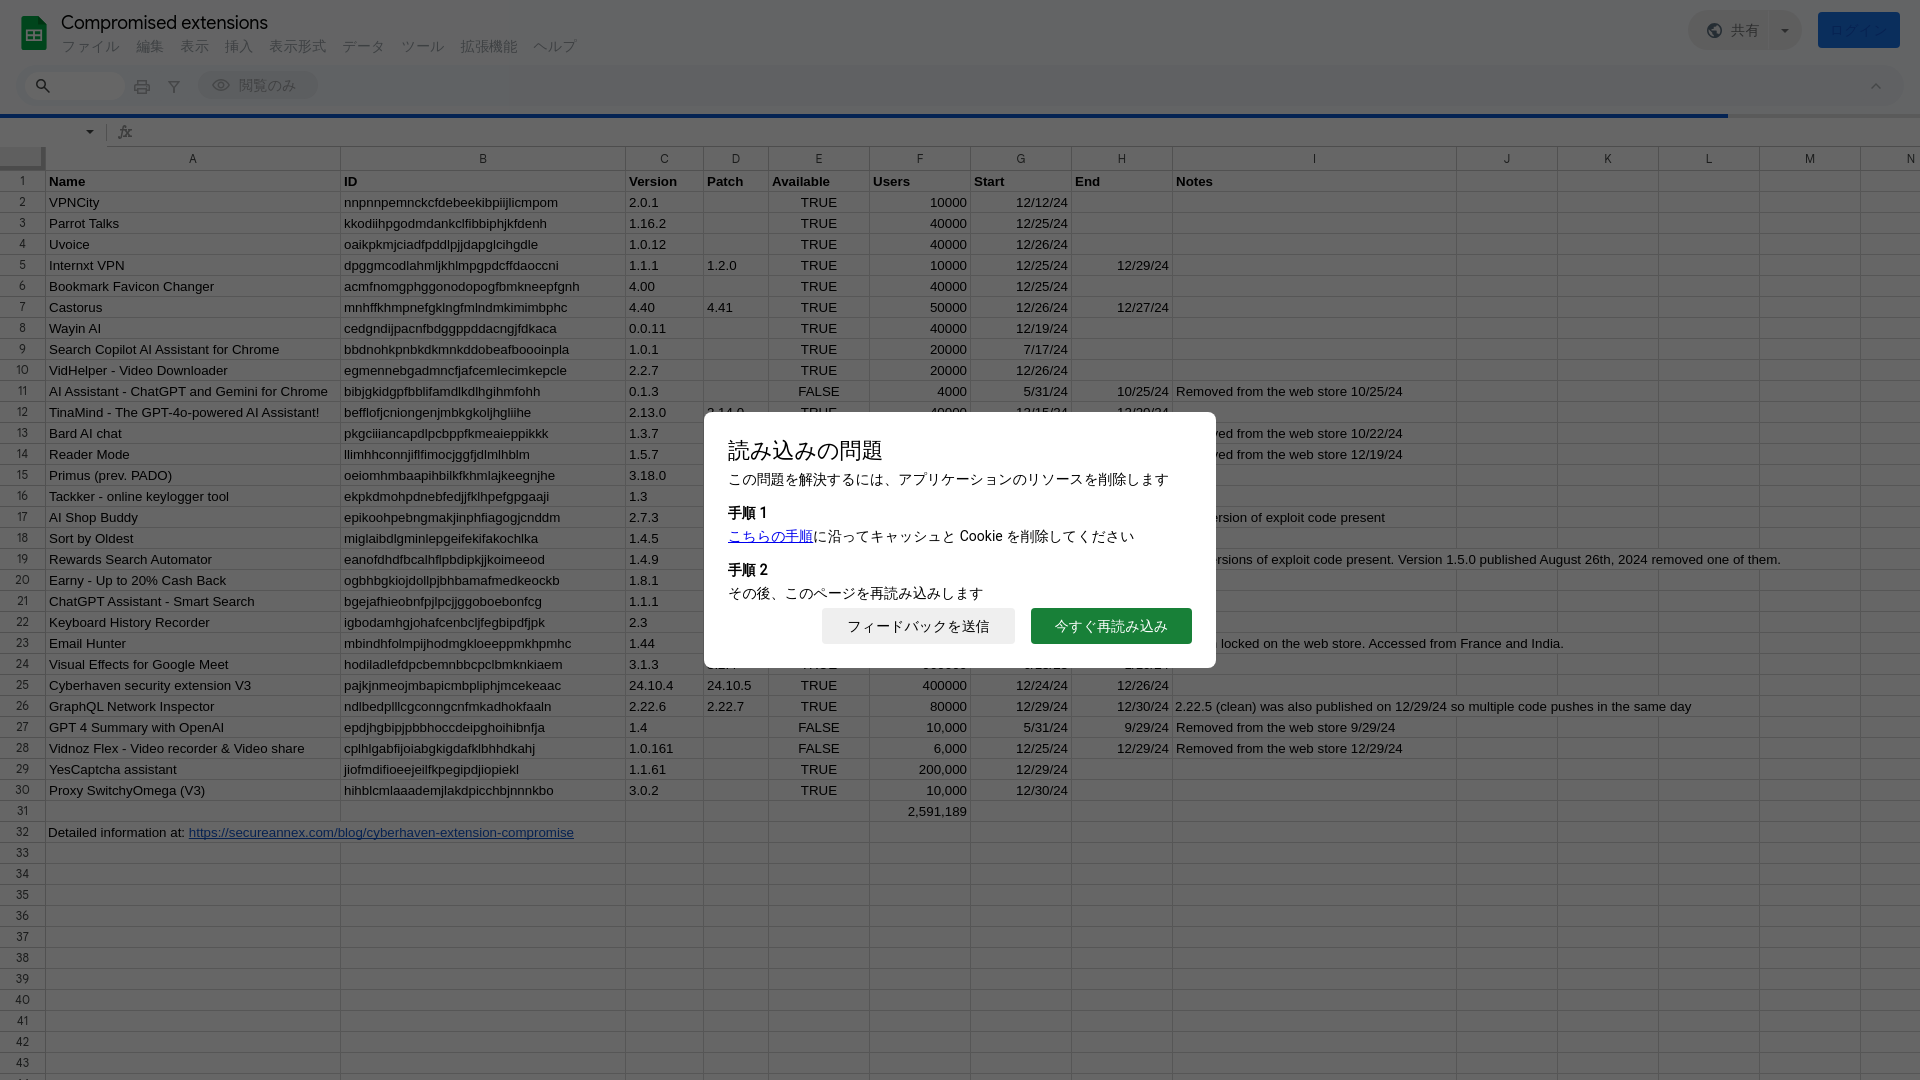Click the GraphQL Network Inspector cell
The width and height of the screenshot is (1920, 1080).
[x=193, y=707]
